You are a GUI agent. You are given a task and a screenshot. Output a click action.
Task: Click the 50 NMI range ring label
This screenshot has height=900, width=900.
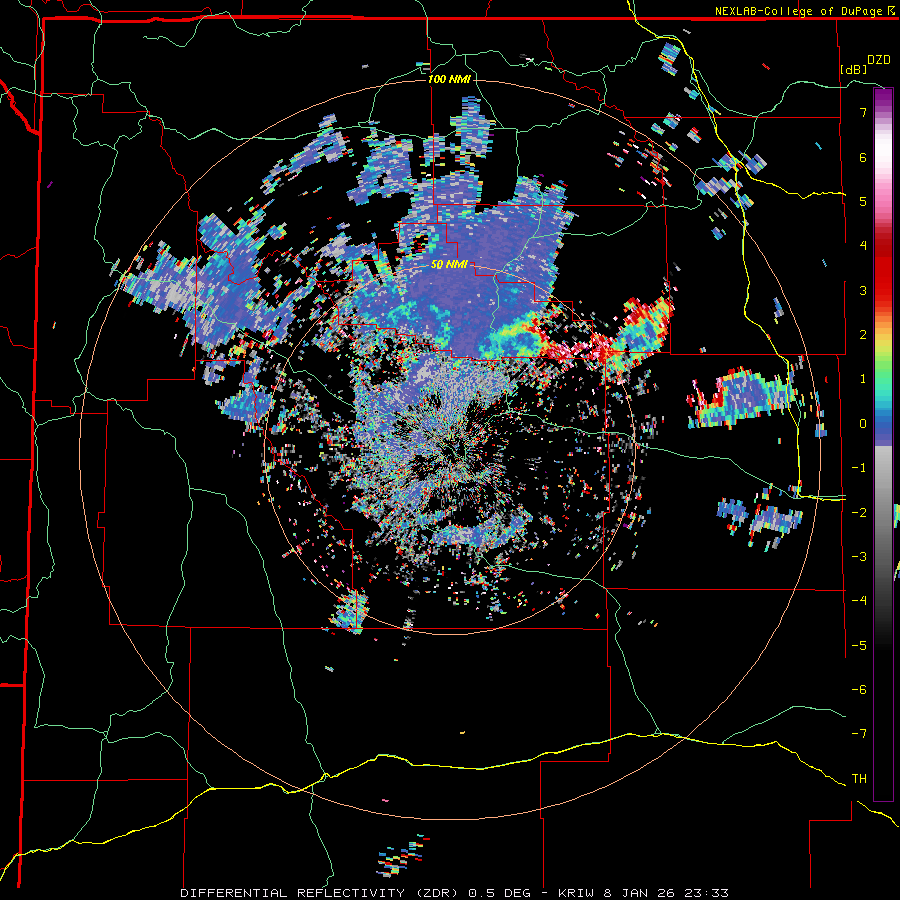click(x=449, y=265)
